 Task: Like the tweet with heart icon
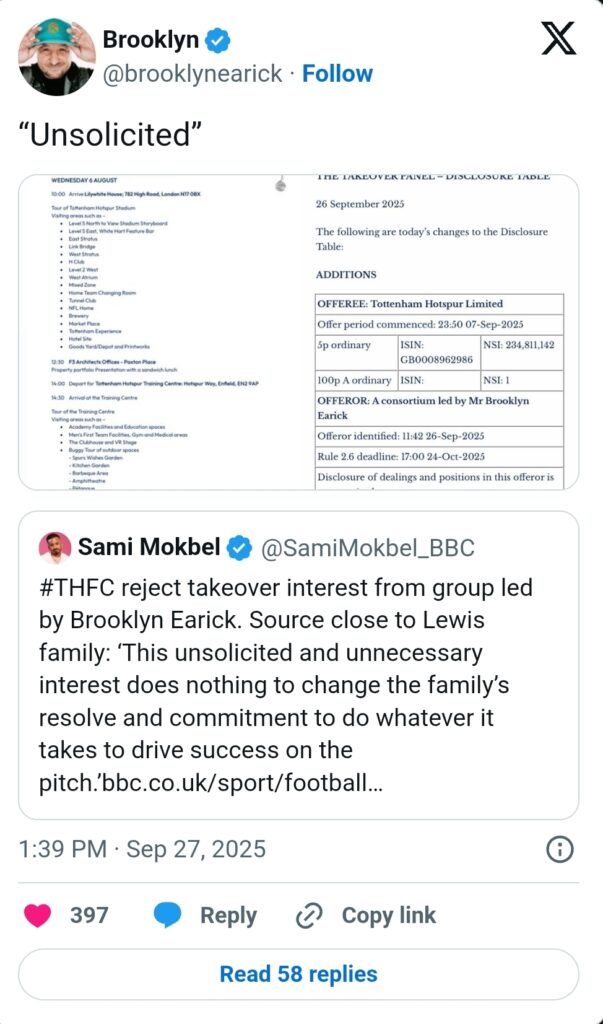coord(38,915)
